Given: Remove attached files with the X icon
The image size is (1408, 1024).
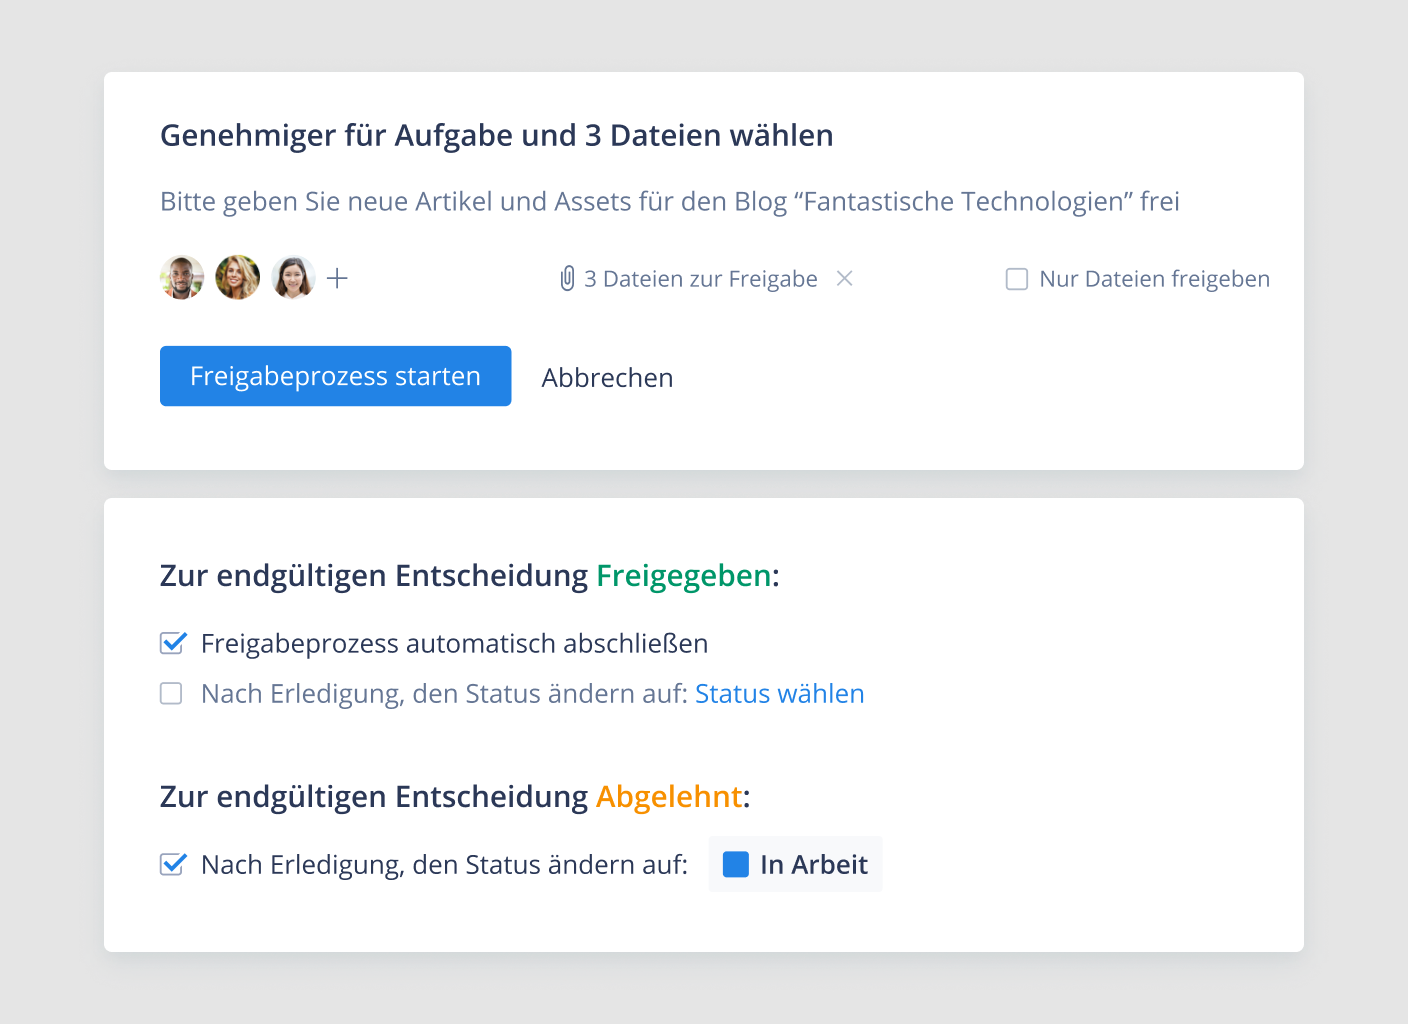Looking at the screenshot, I should 845,278.
